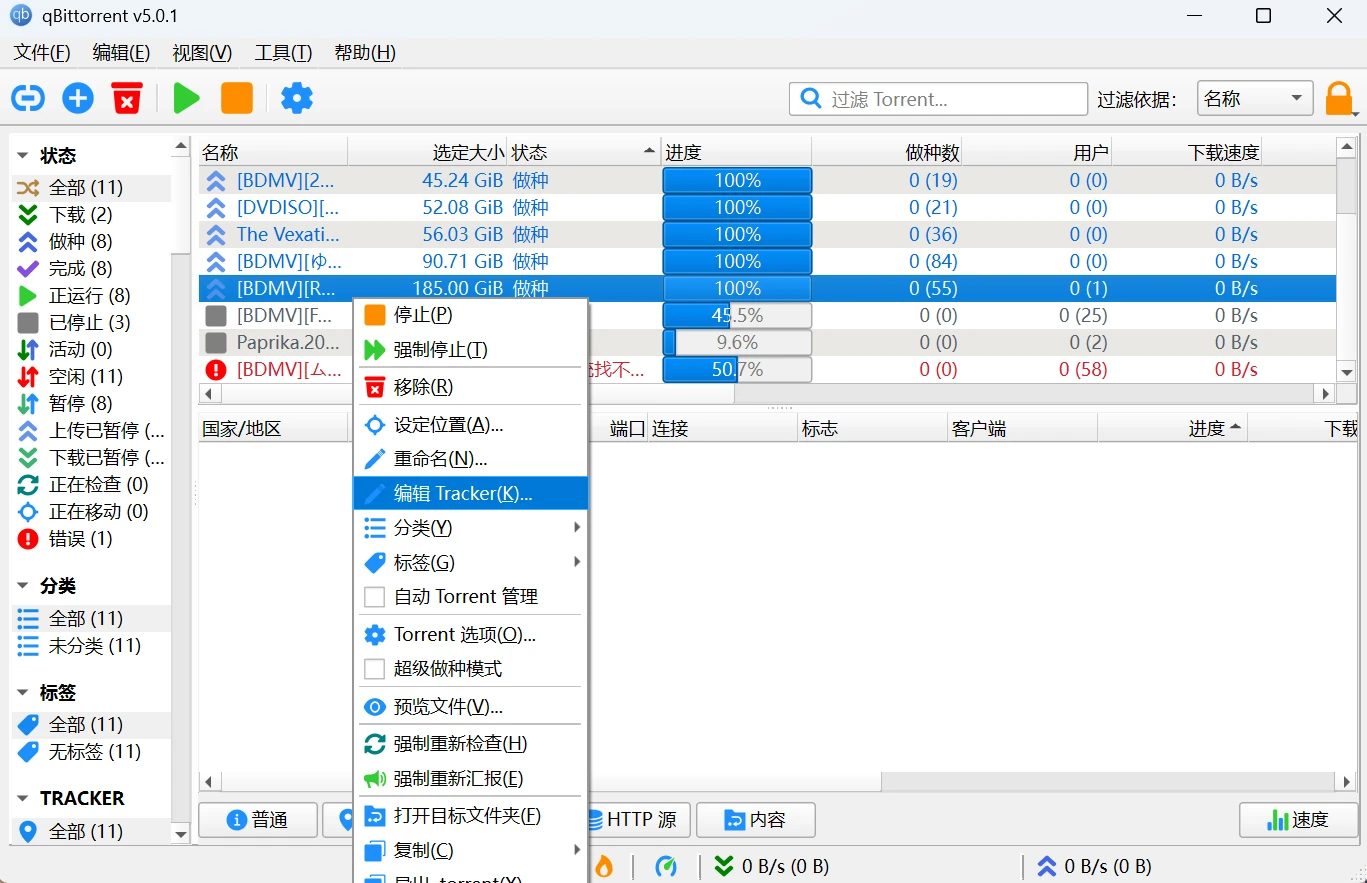This screenshot has width=1367, height=883.
Task: Open the 过滤依据 名称 dropdown
Action: (1255, 99)
